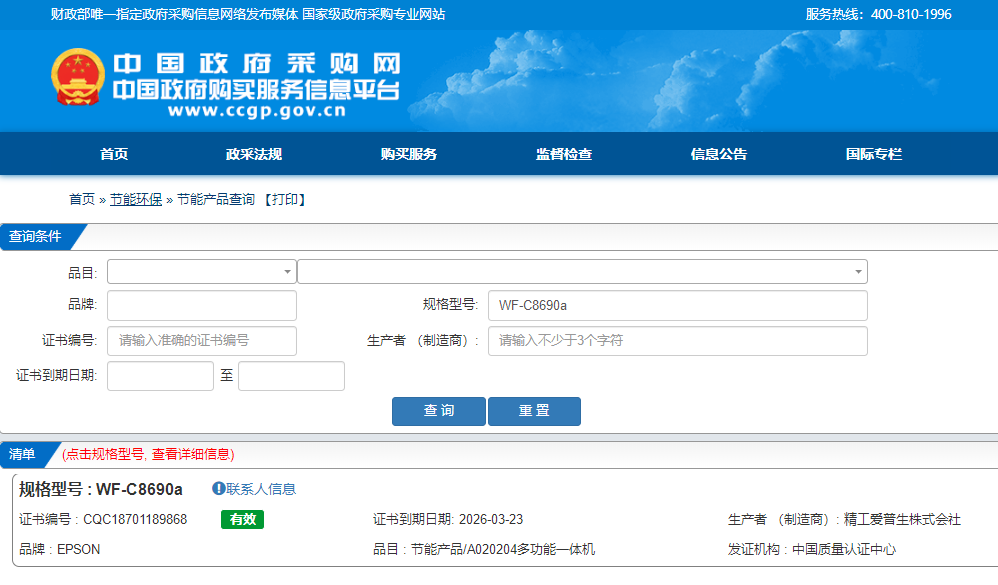Click the 中国政府采购网 site title

(x=257, y=64)
